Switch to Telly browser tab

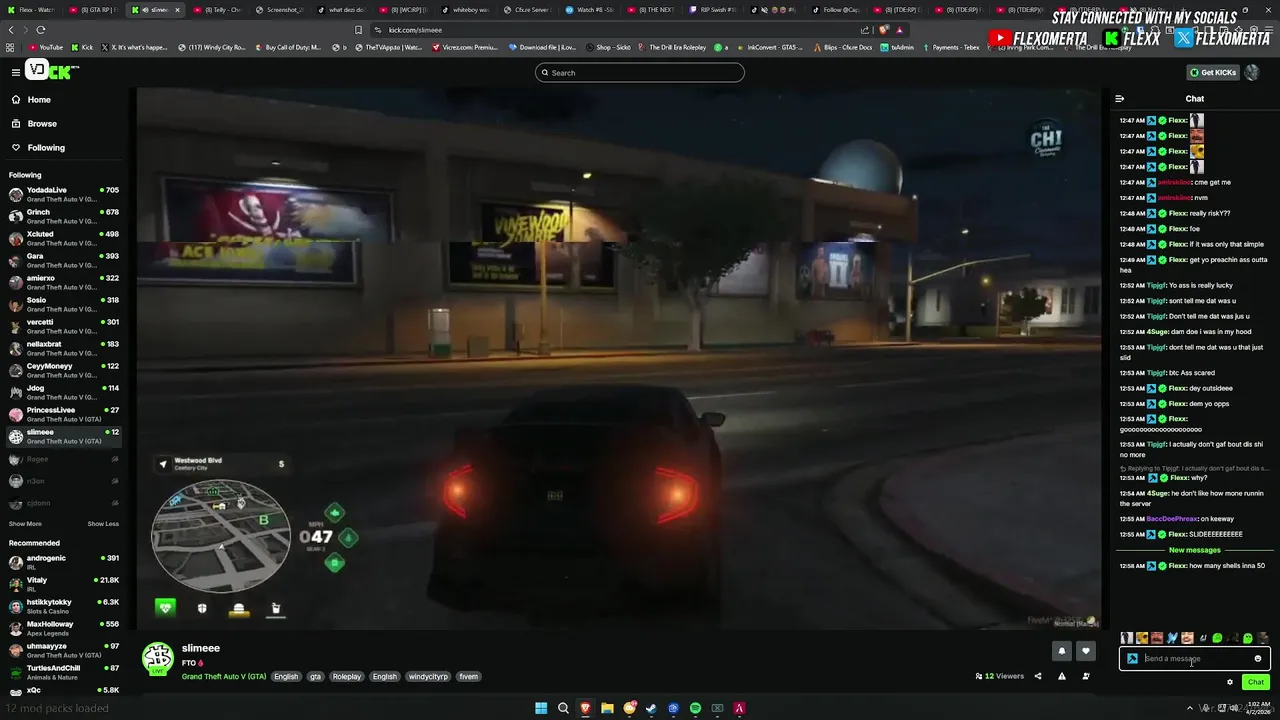(x=218, y=10)
